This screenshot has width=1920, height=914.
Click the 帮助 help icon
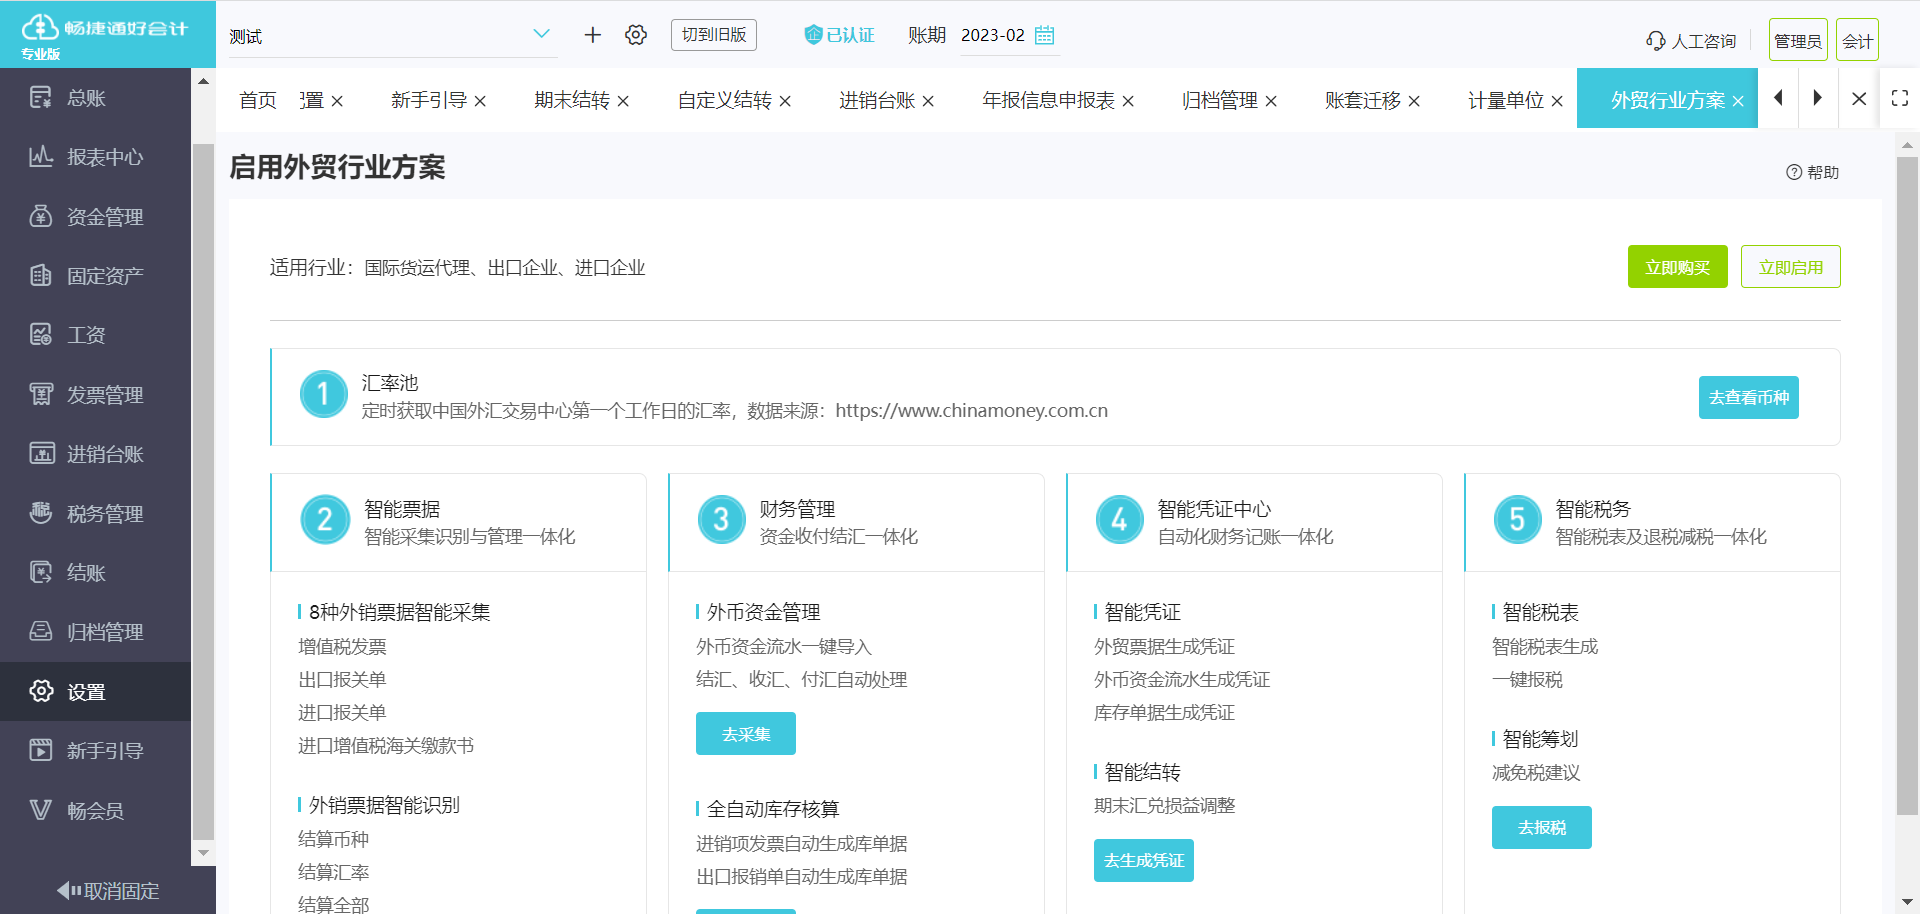(x=1812, y=172)
